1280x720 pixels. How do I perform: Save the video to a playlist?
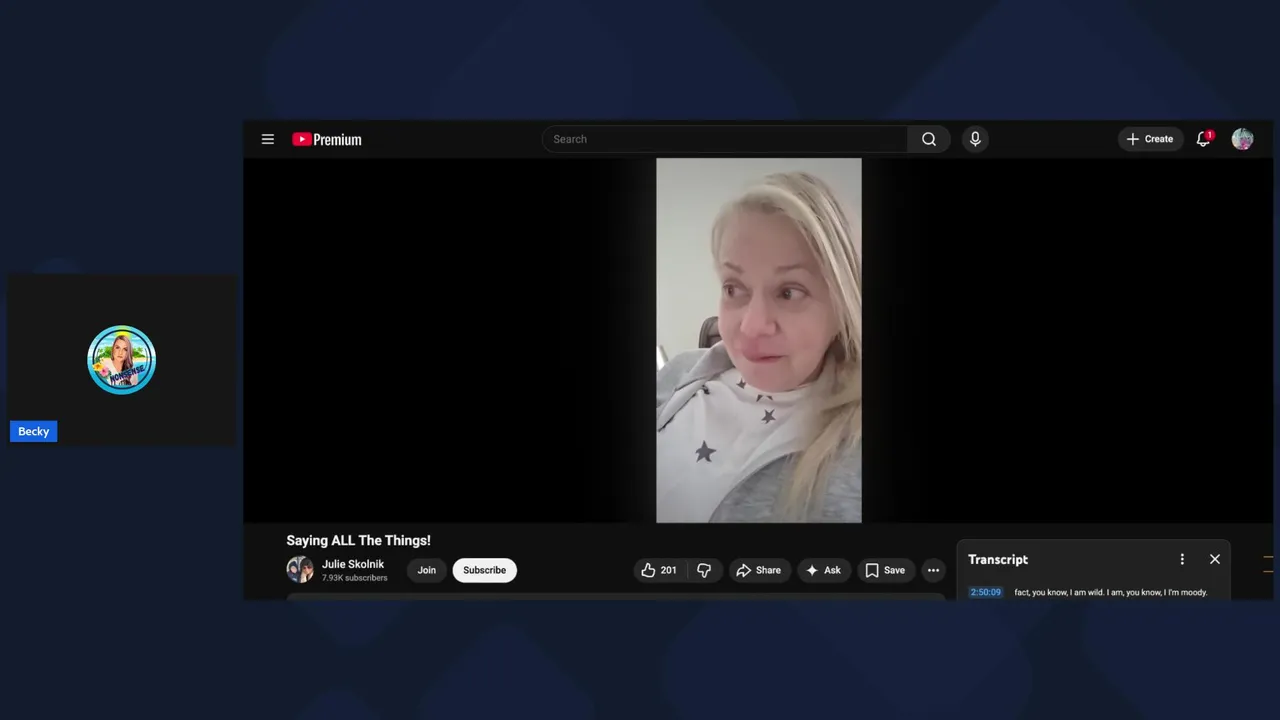point(885,570)
